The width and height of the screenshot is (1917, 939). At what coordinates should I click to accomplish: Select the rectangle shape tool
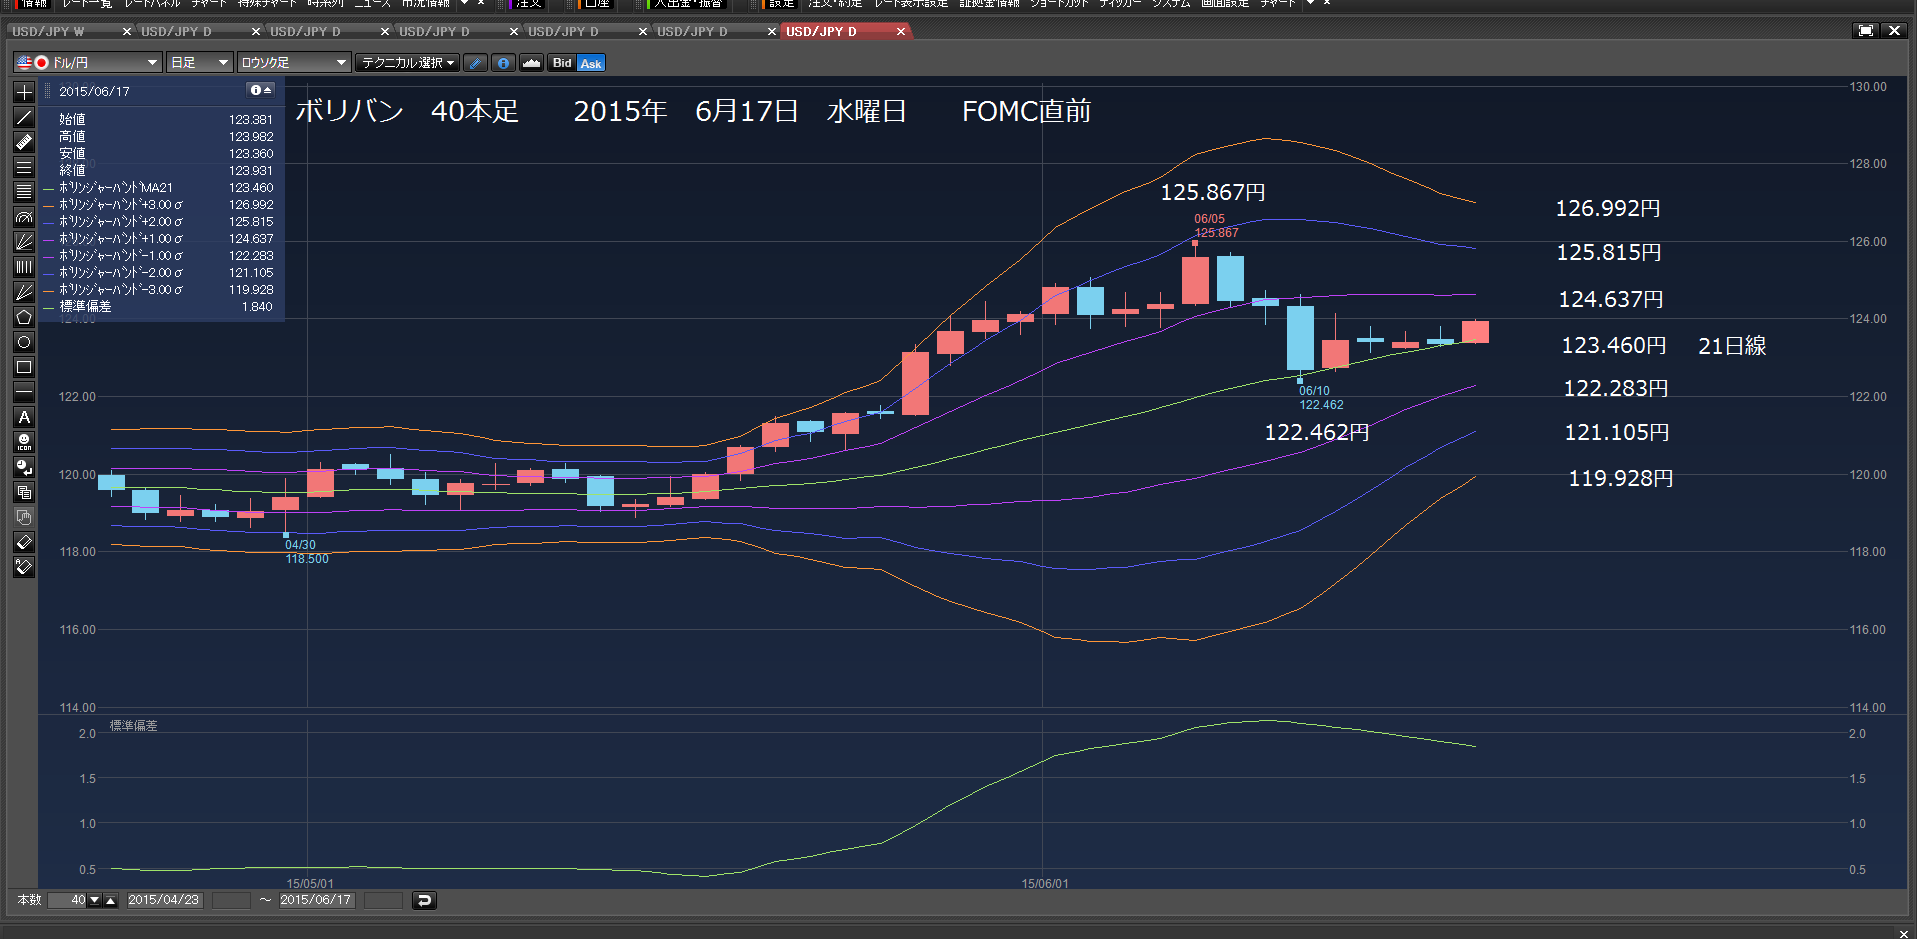coord(24,367)
